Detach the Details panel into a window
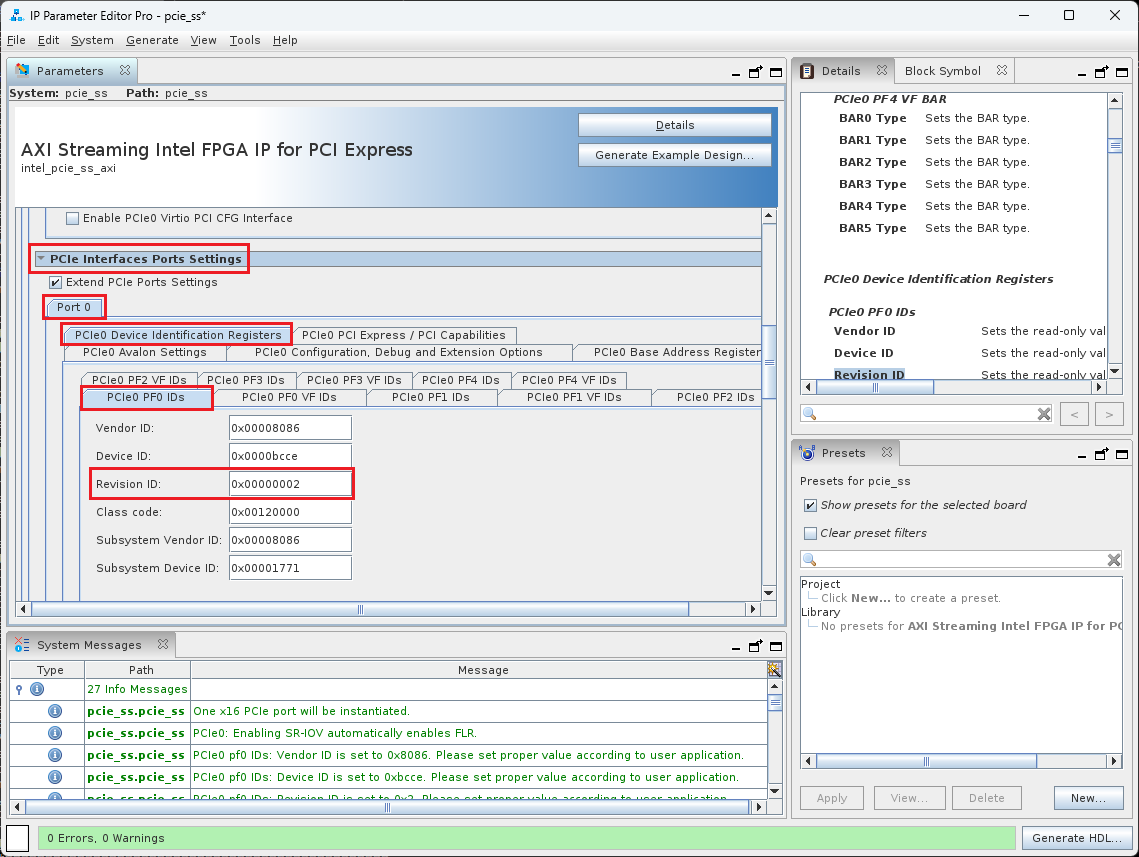This screenshot has height=857, width=1139. pos(1102,72)
